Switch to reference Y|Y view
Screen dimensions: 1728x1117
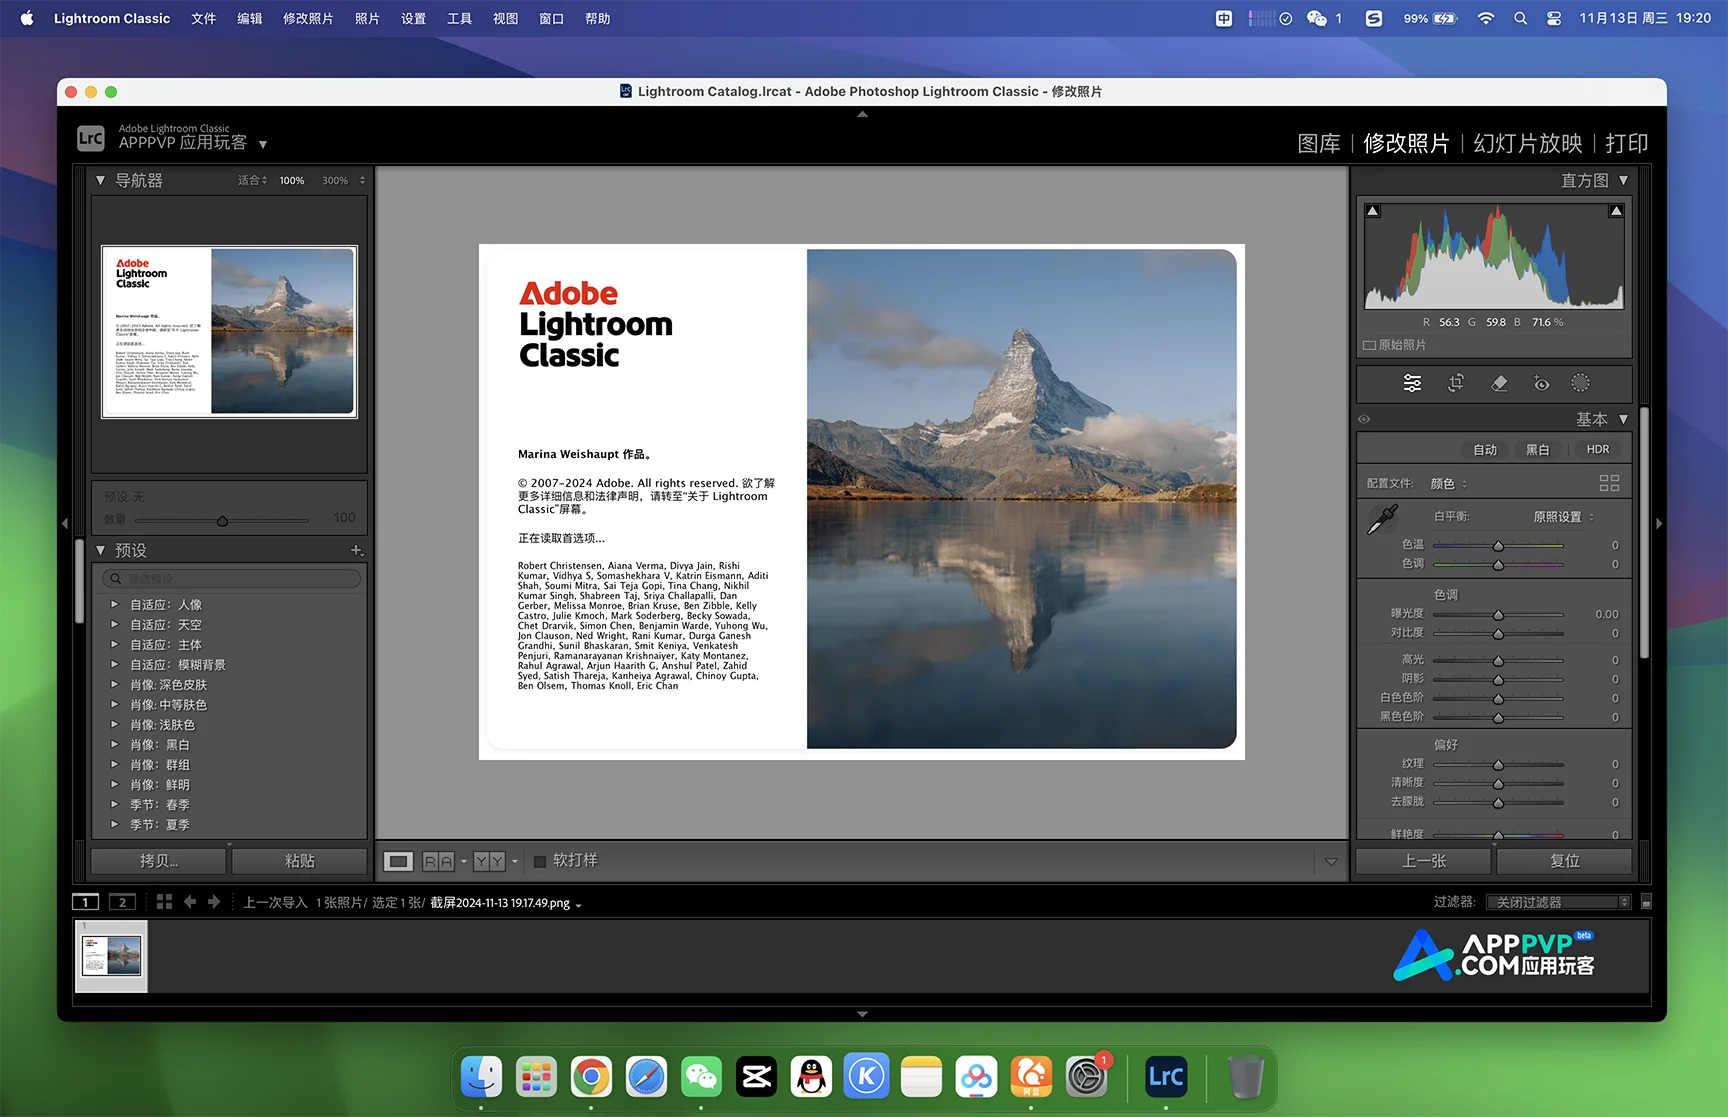(x=489, y=861)
